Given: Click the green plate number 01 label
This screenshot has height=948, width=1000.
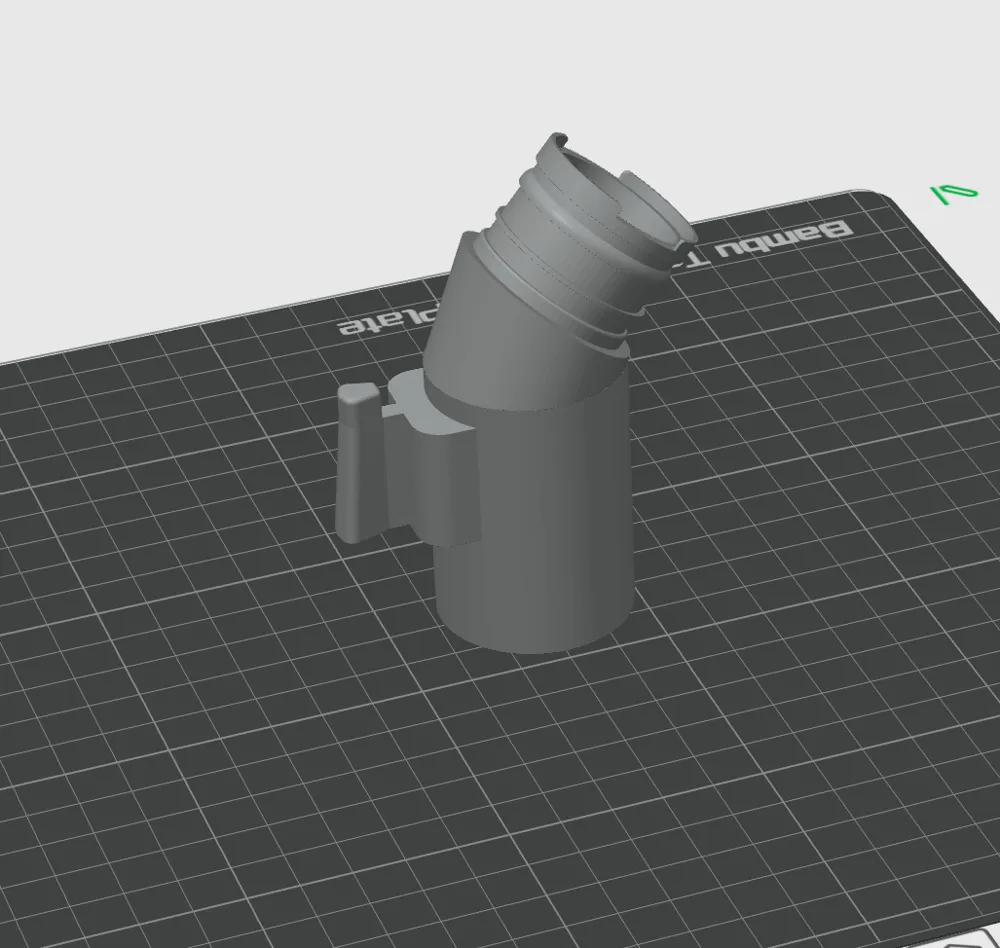Looking at the screenshot, I should pos(954,194).
